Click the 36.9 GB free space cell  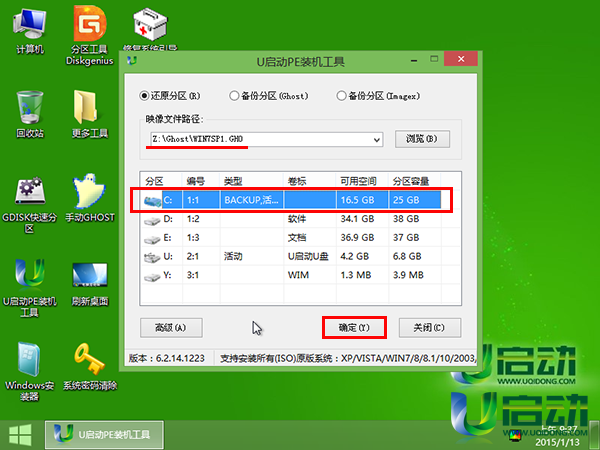357,238
